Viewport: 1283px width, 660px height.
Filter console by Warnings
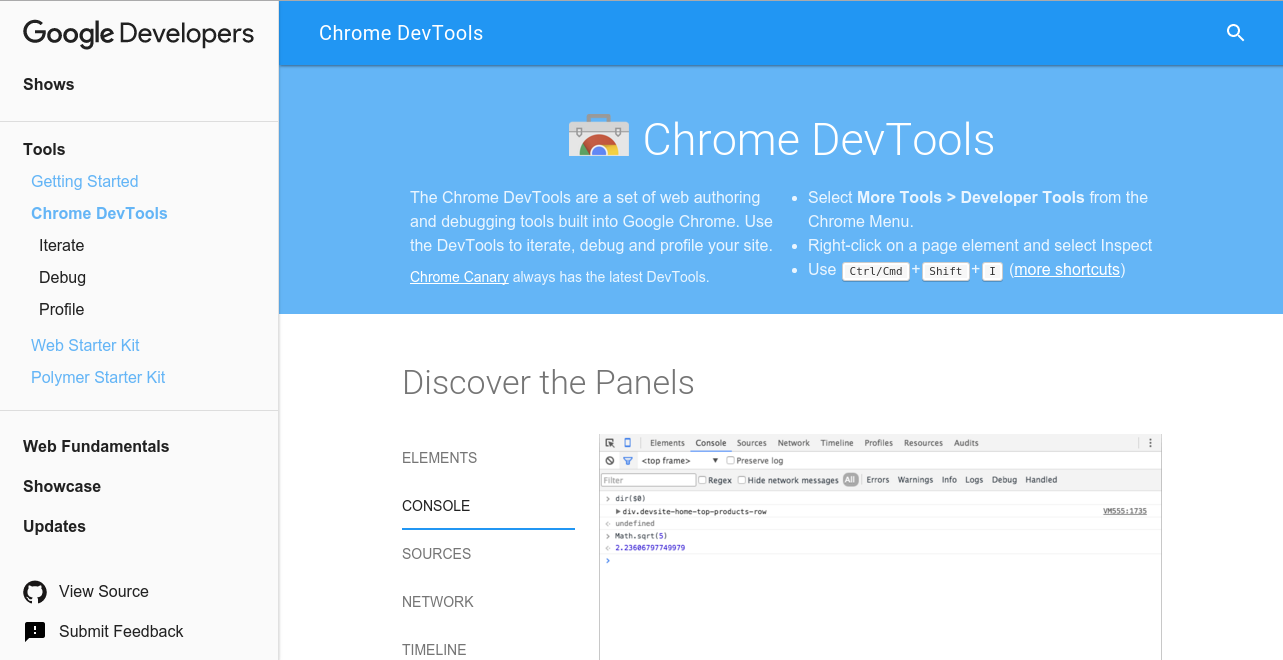(915, 480)
